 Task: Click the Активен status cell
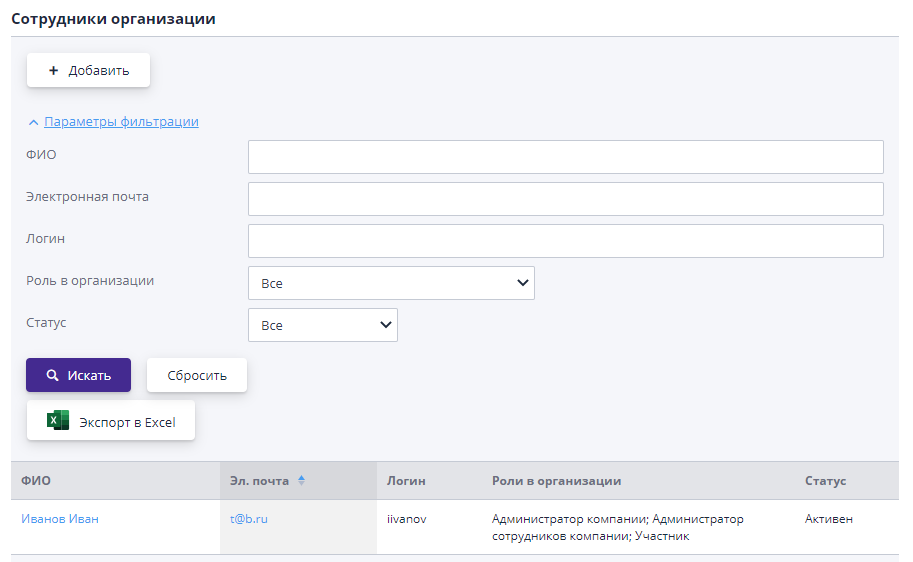[x=828, y=519]
